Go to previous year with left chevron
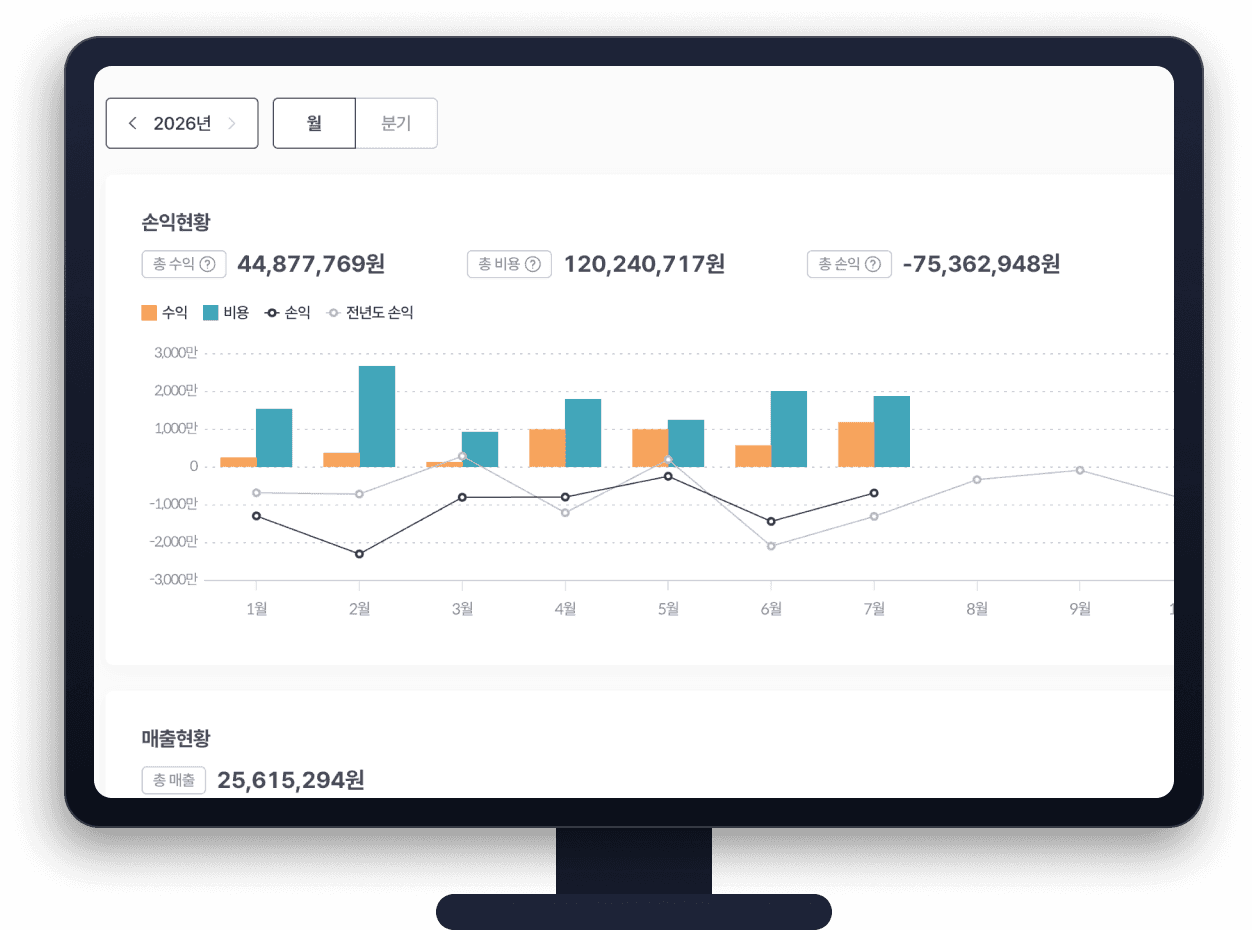Screen dimensions: 1252x930 [x=133, y=123]
